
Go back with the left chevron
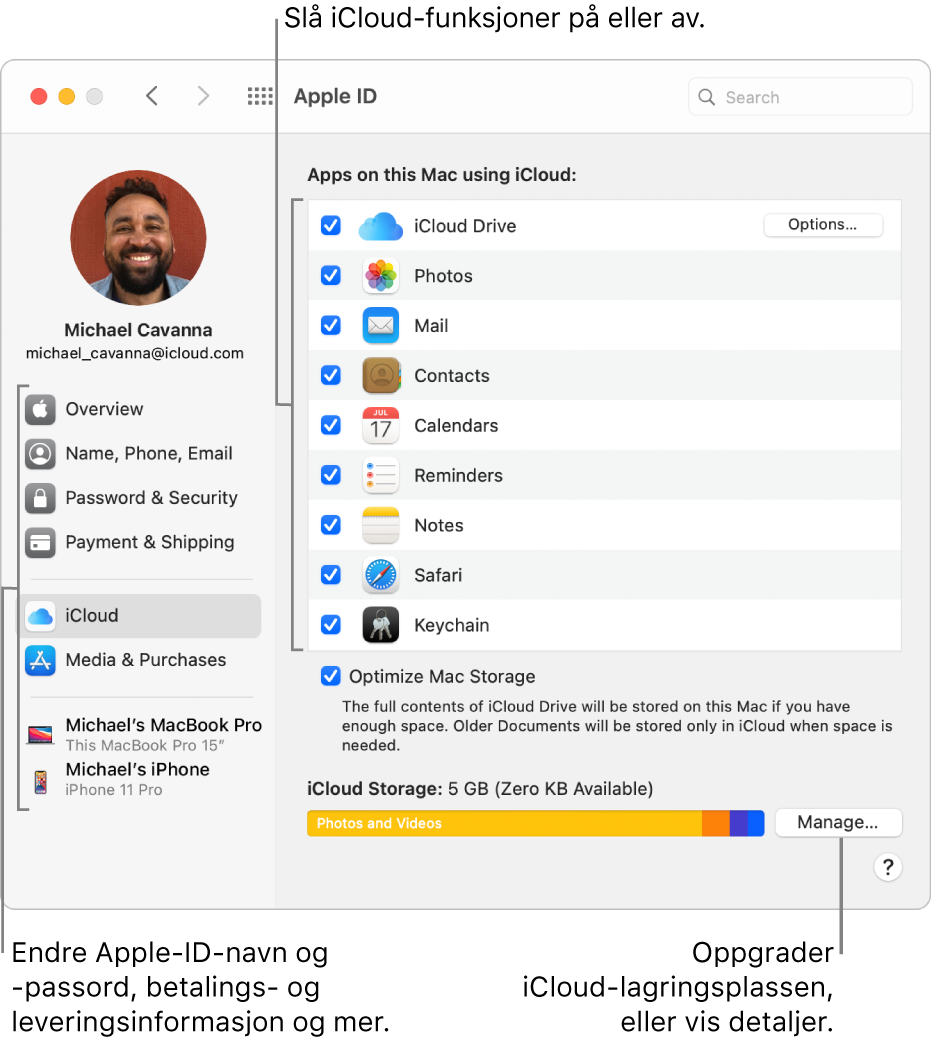coord(152,96)
